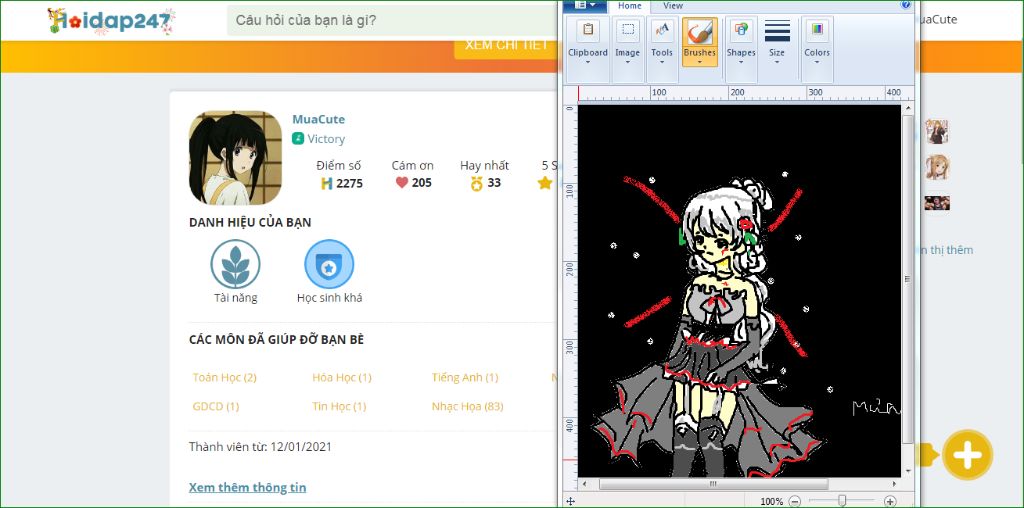
Task: Click the H points icon beside 2275
Action: [x=327, y=183]
